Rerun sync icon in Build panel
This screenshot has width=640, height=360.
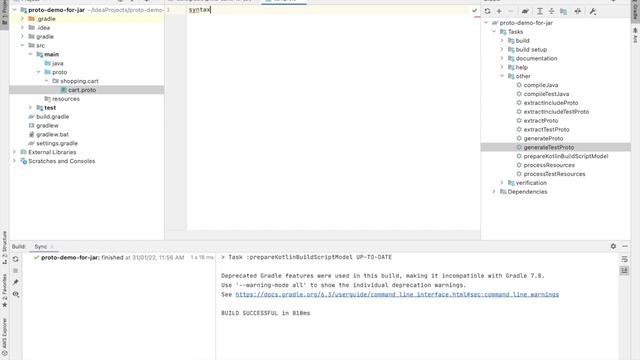(16, 259)
